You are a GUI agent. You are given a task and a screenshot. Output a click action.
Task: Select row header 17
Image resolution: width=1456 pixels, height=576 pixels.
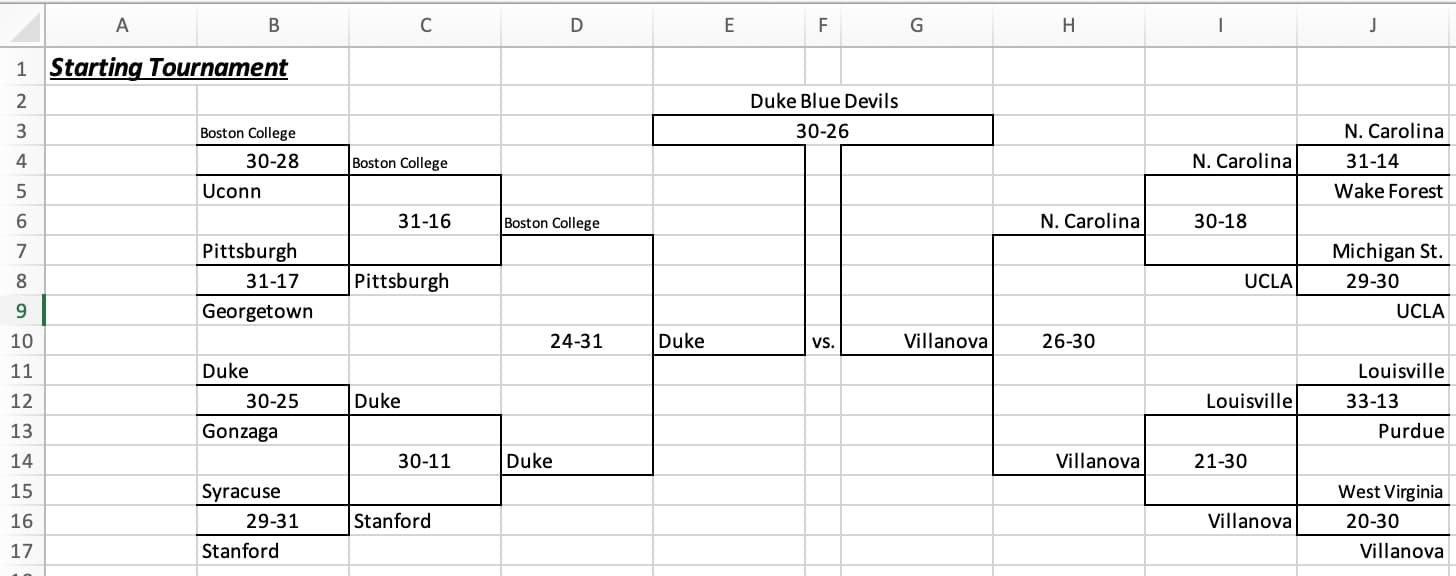click(20, 551)
